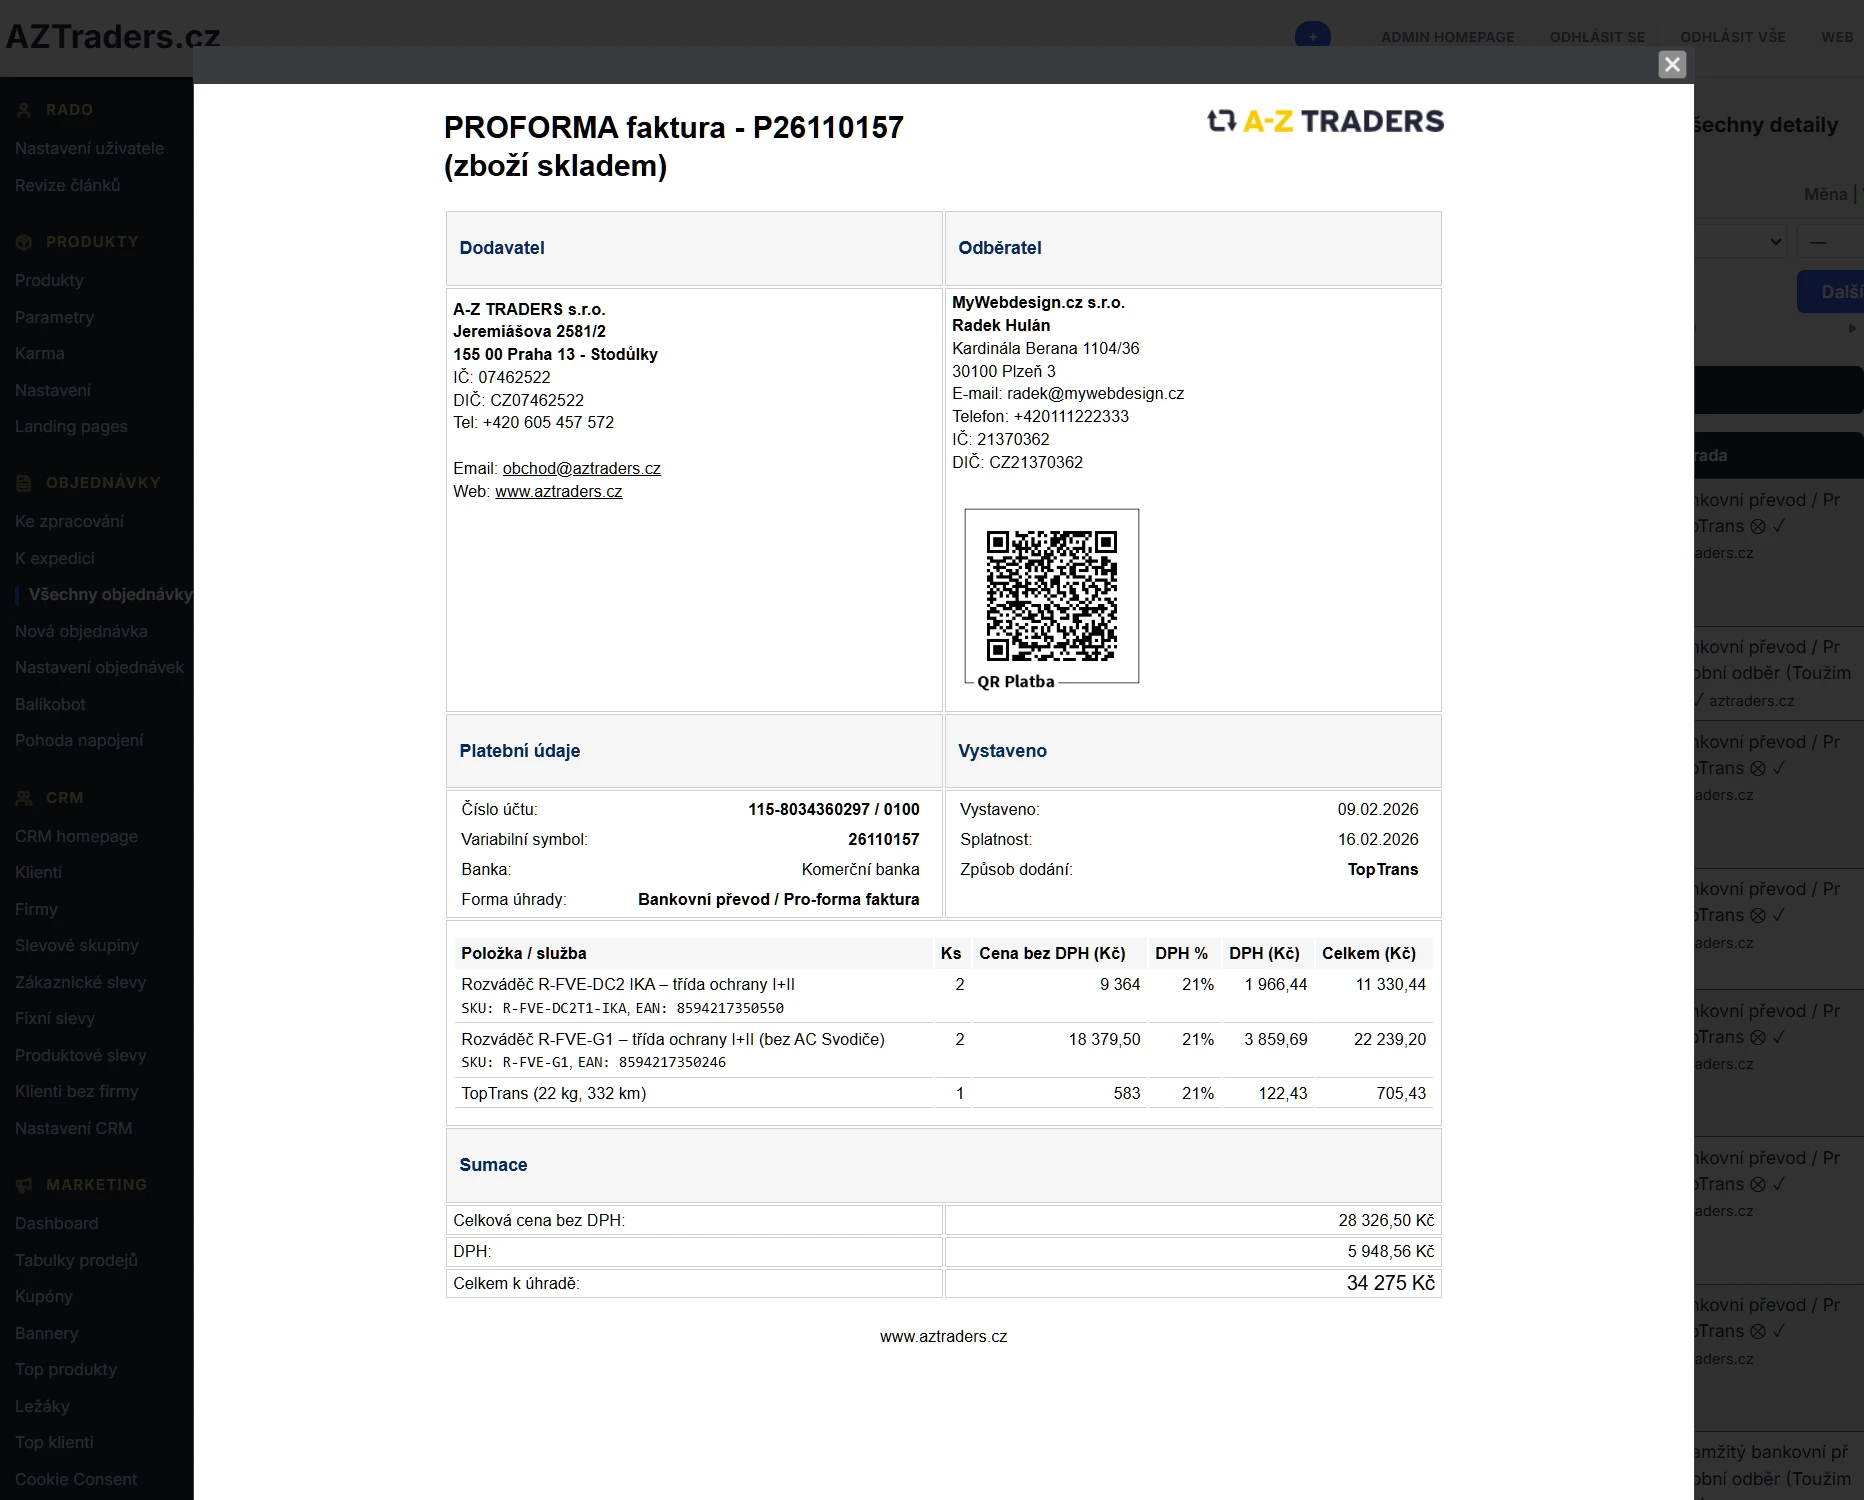The height and width of the screenshot is (1500, 1864).
Task: Click the Rozváděč R-FVE-G1 item row
Action: click(x=943, y=1050)
